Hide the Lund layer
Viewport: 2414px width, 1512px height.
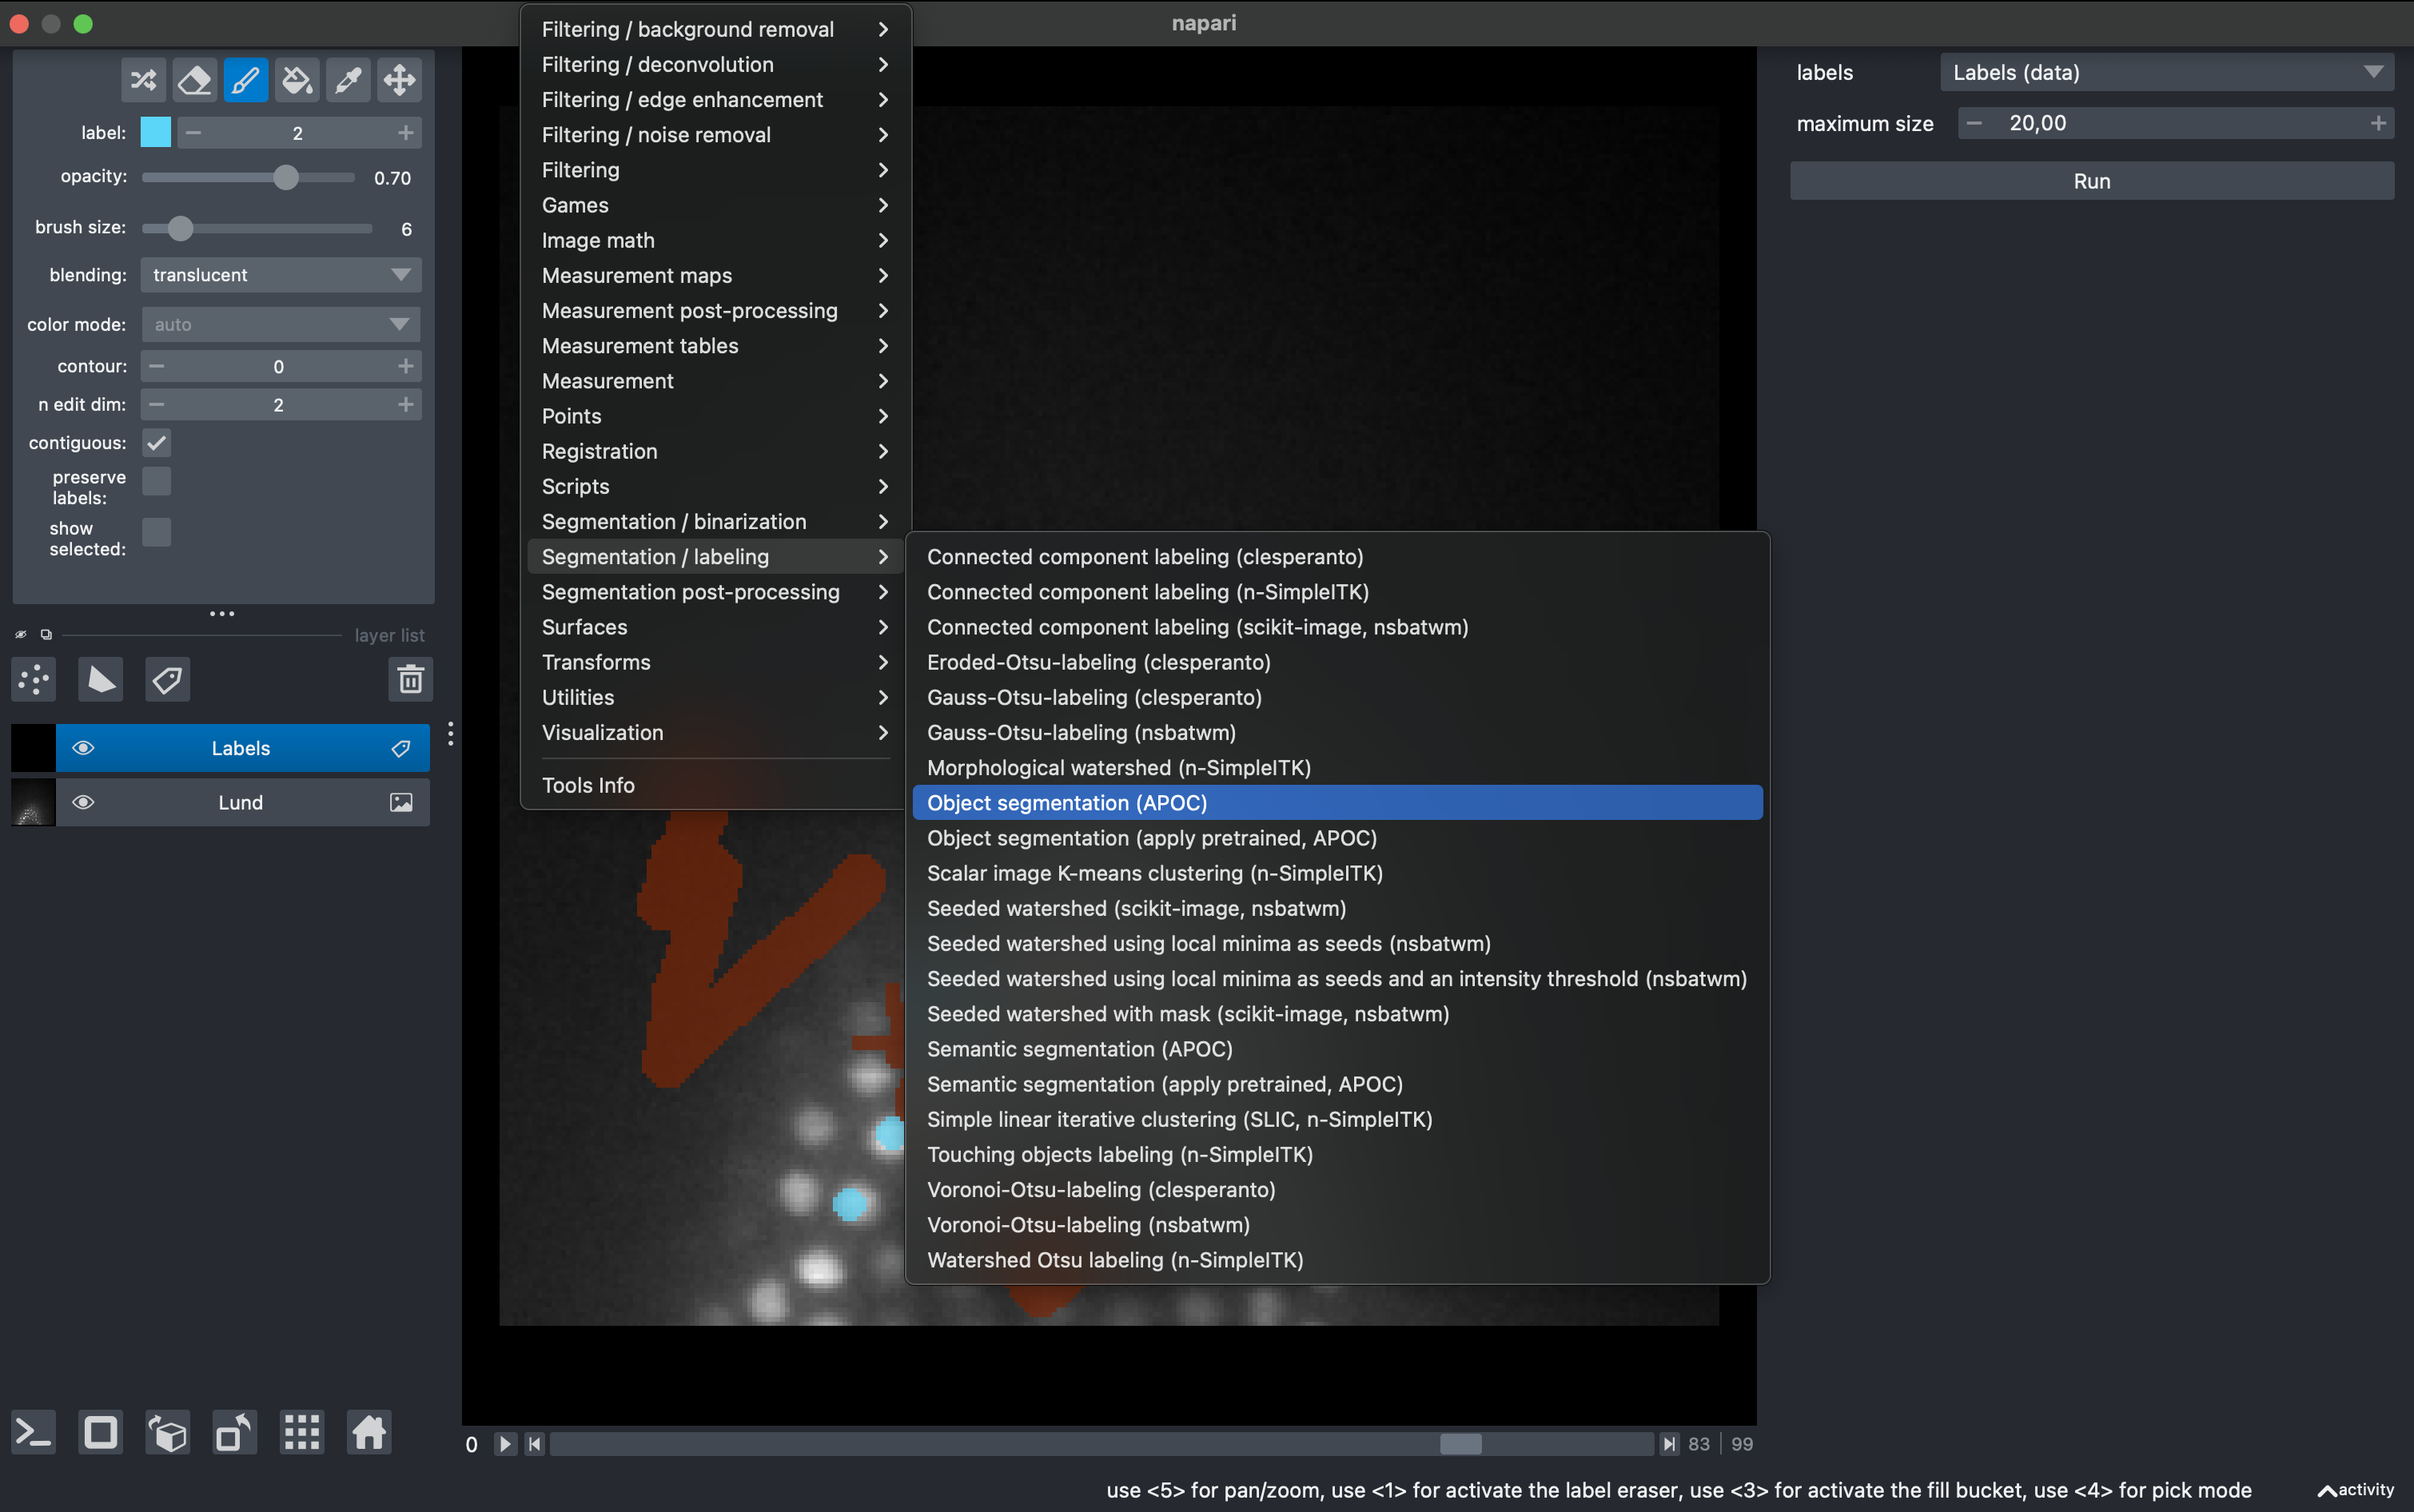[84, 801]
